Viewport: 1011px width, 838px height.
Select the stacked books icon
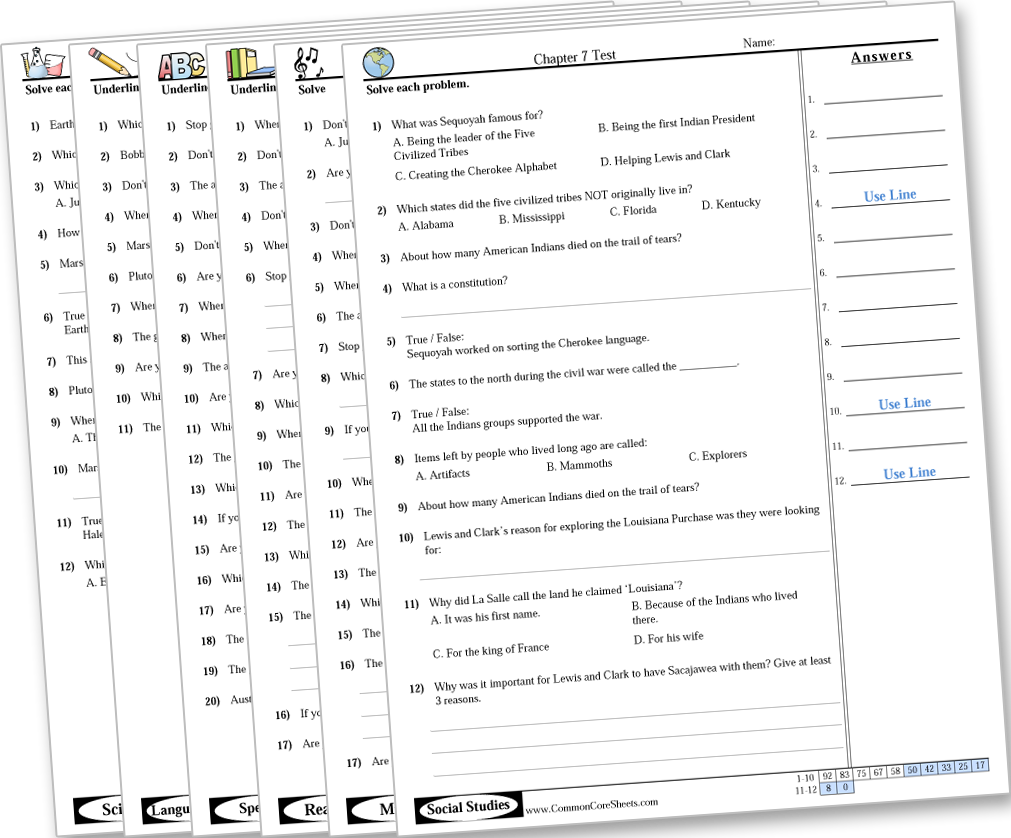click(249, 64)
